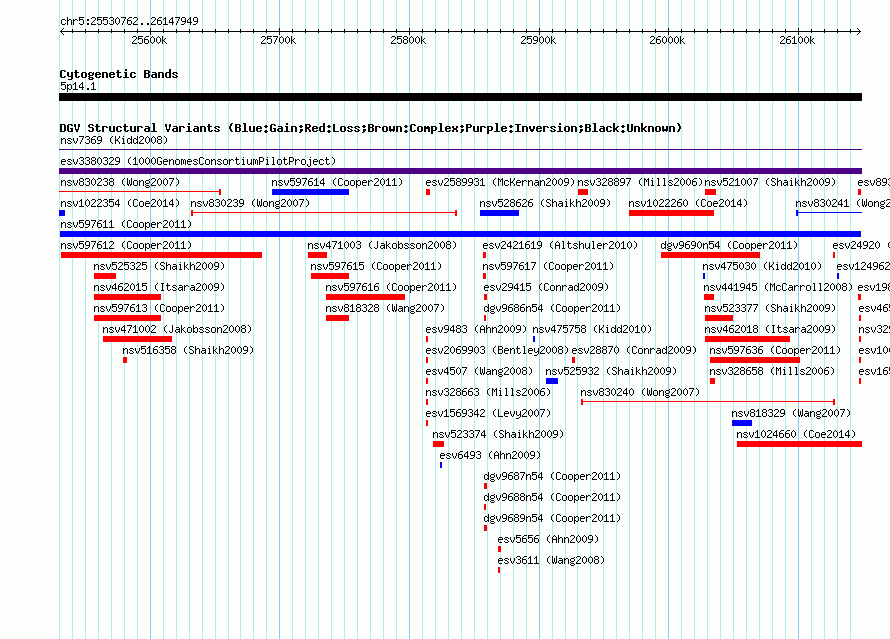Click the blue bar under nsv528626
This screenshot has height=639, width=890.
499,213
